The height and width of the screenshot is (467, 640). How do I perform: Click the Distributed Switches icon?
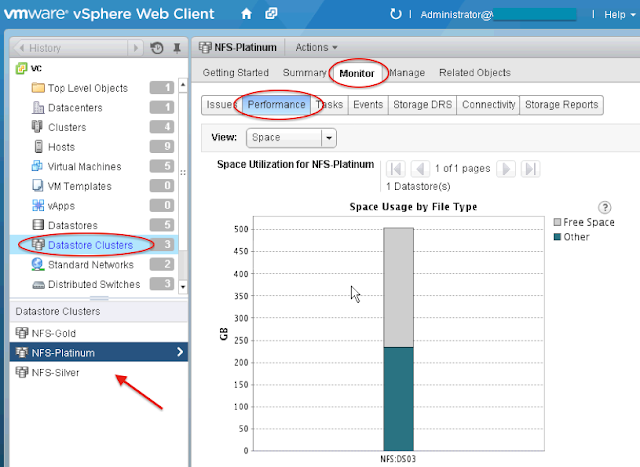click(x=38, y=285)
